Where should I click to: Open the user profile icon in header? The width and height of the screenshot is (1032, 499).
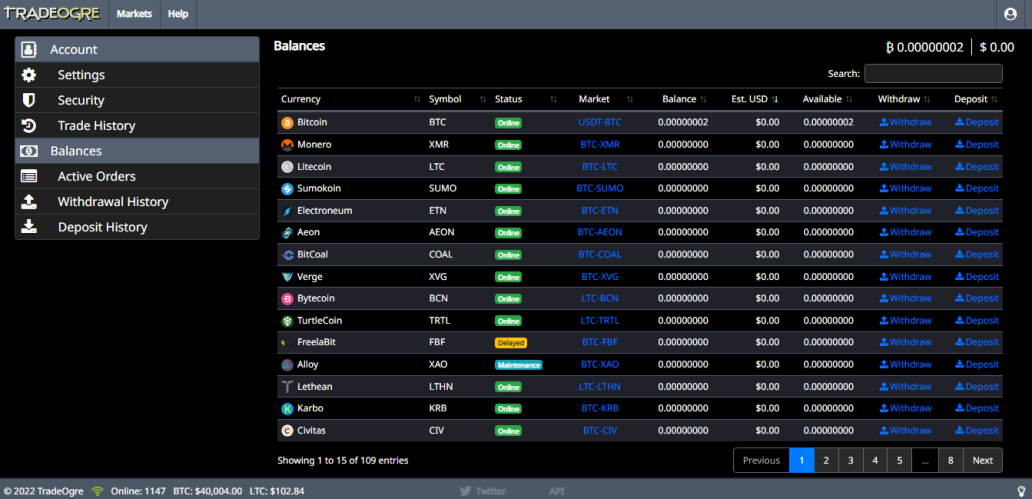coord(1010,14)
